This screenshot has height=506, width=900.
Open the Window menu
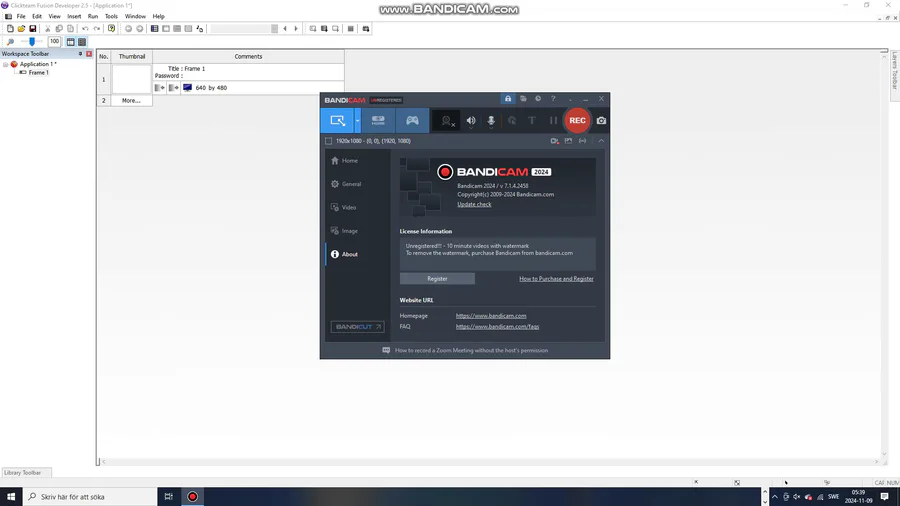pyautogui.click(x=135, y=17)
